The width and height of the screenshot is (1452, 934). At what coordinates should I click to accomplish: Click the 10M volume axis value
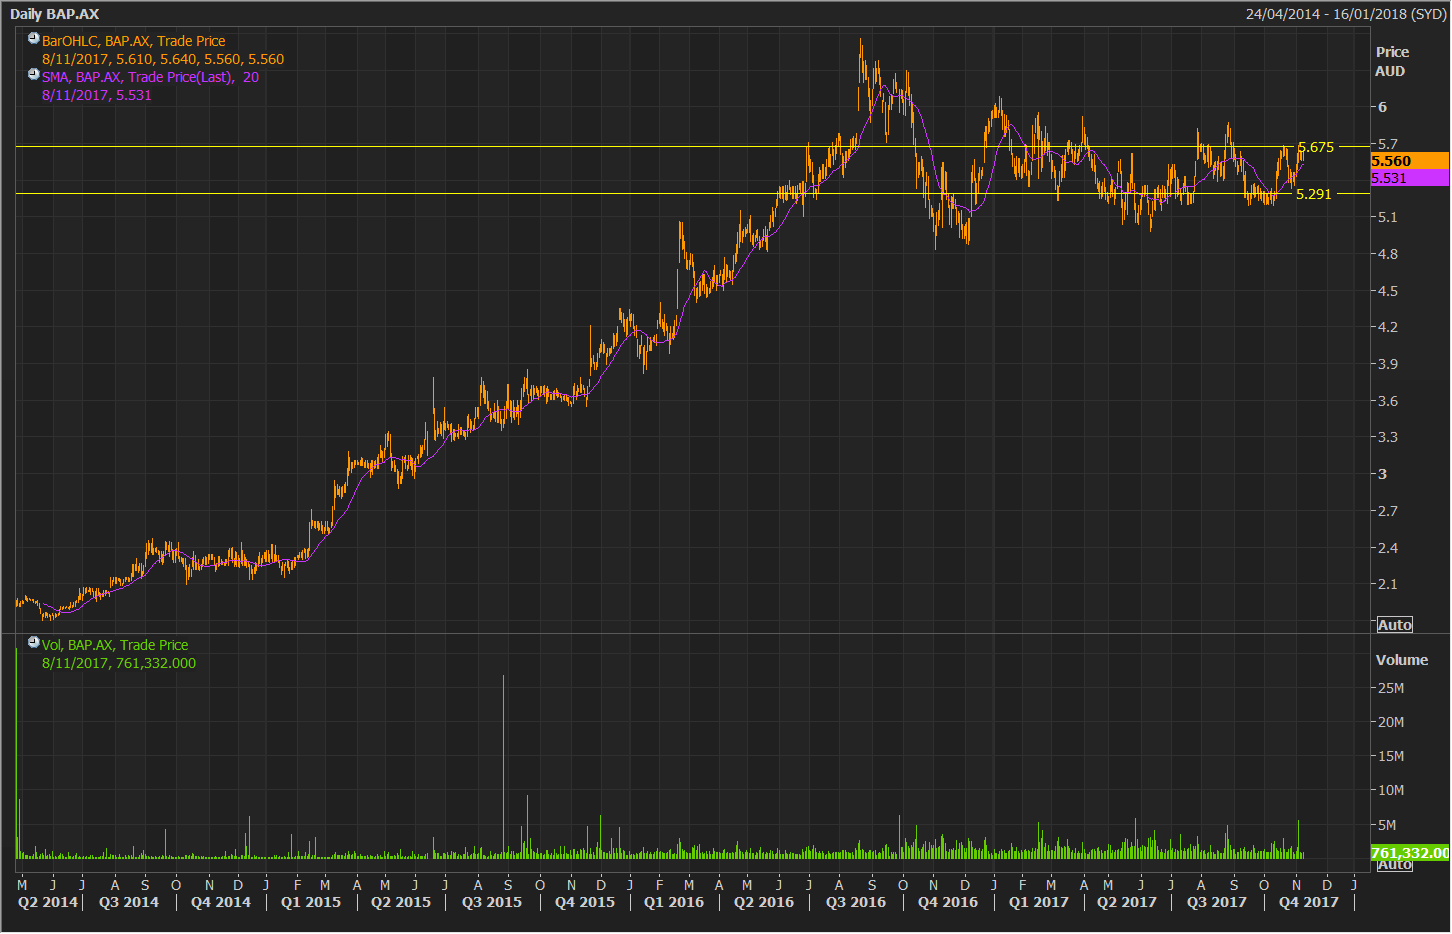[x=1391, y=790]
